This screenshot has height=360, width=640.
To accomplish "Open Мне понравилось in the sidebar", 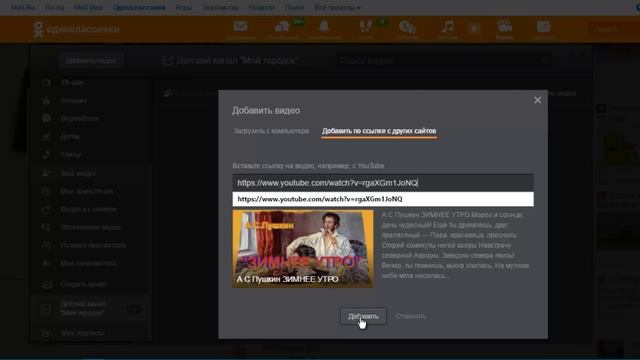I will click(x=89, y=263).
